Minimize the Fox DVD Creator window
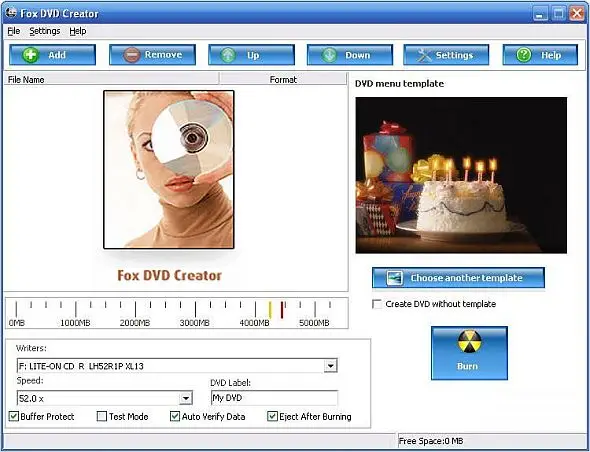The height and width of the screenshot is (452, 590). click(x=540, y=14)
